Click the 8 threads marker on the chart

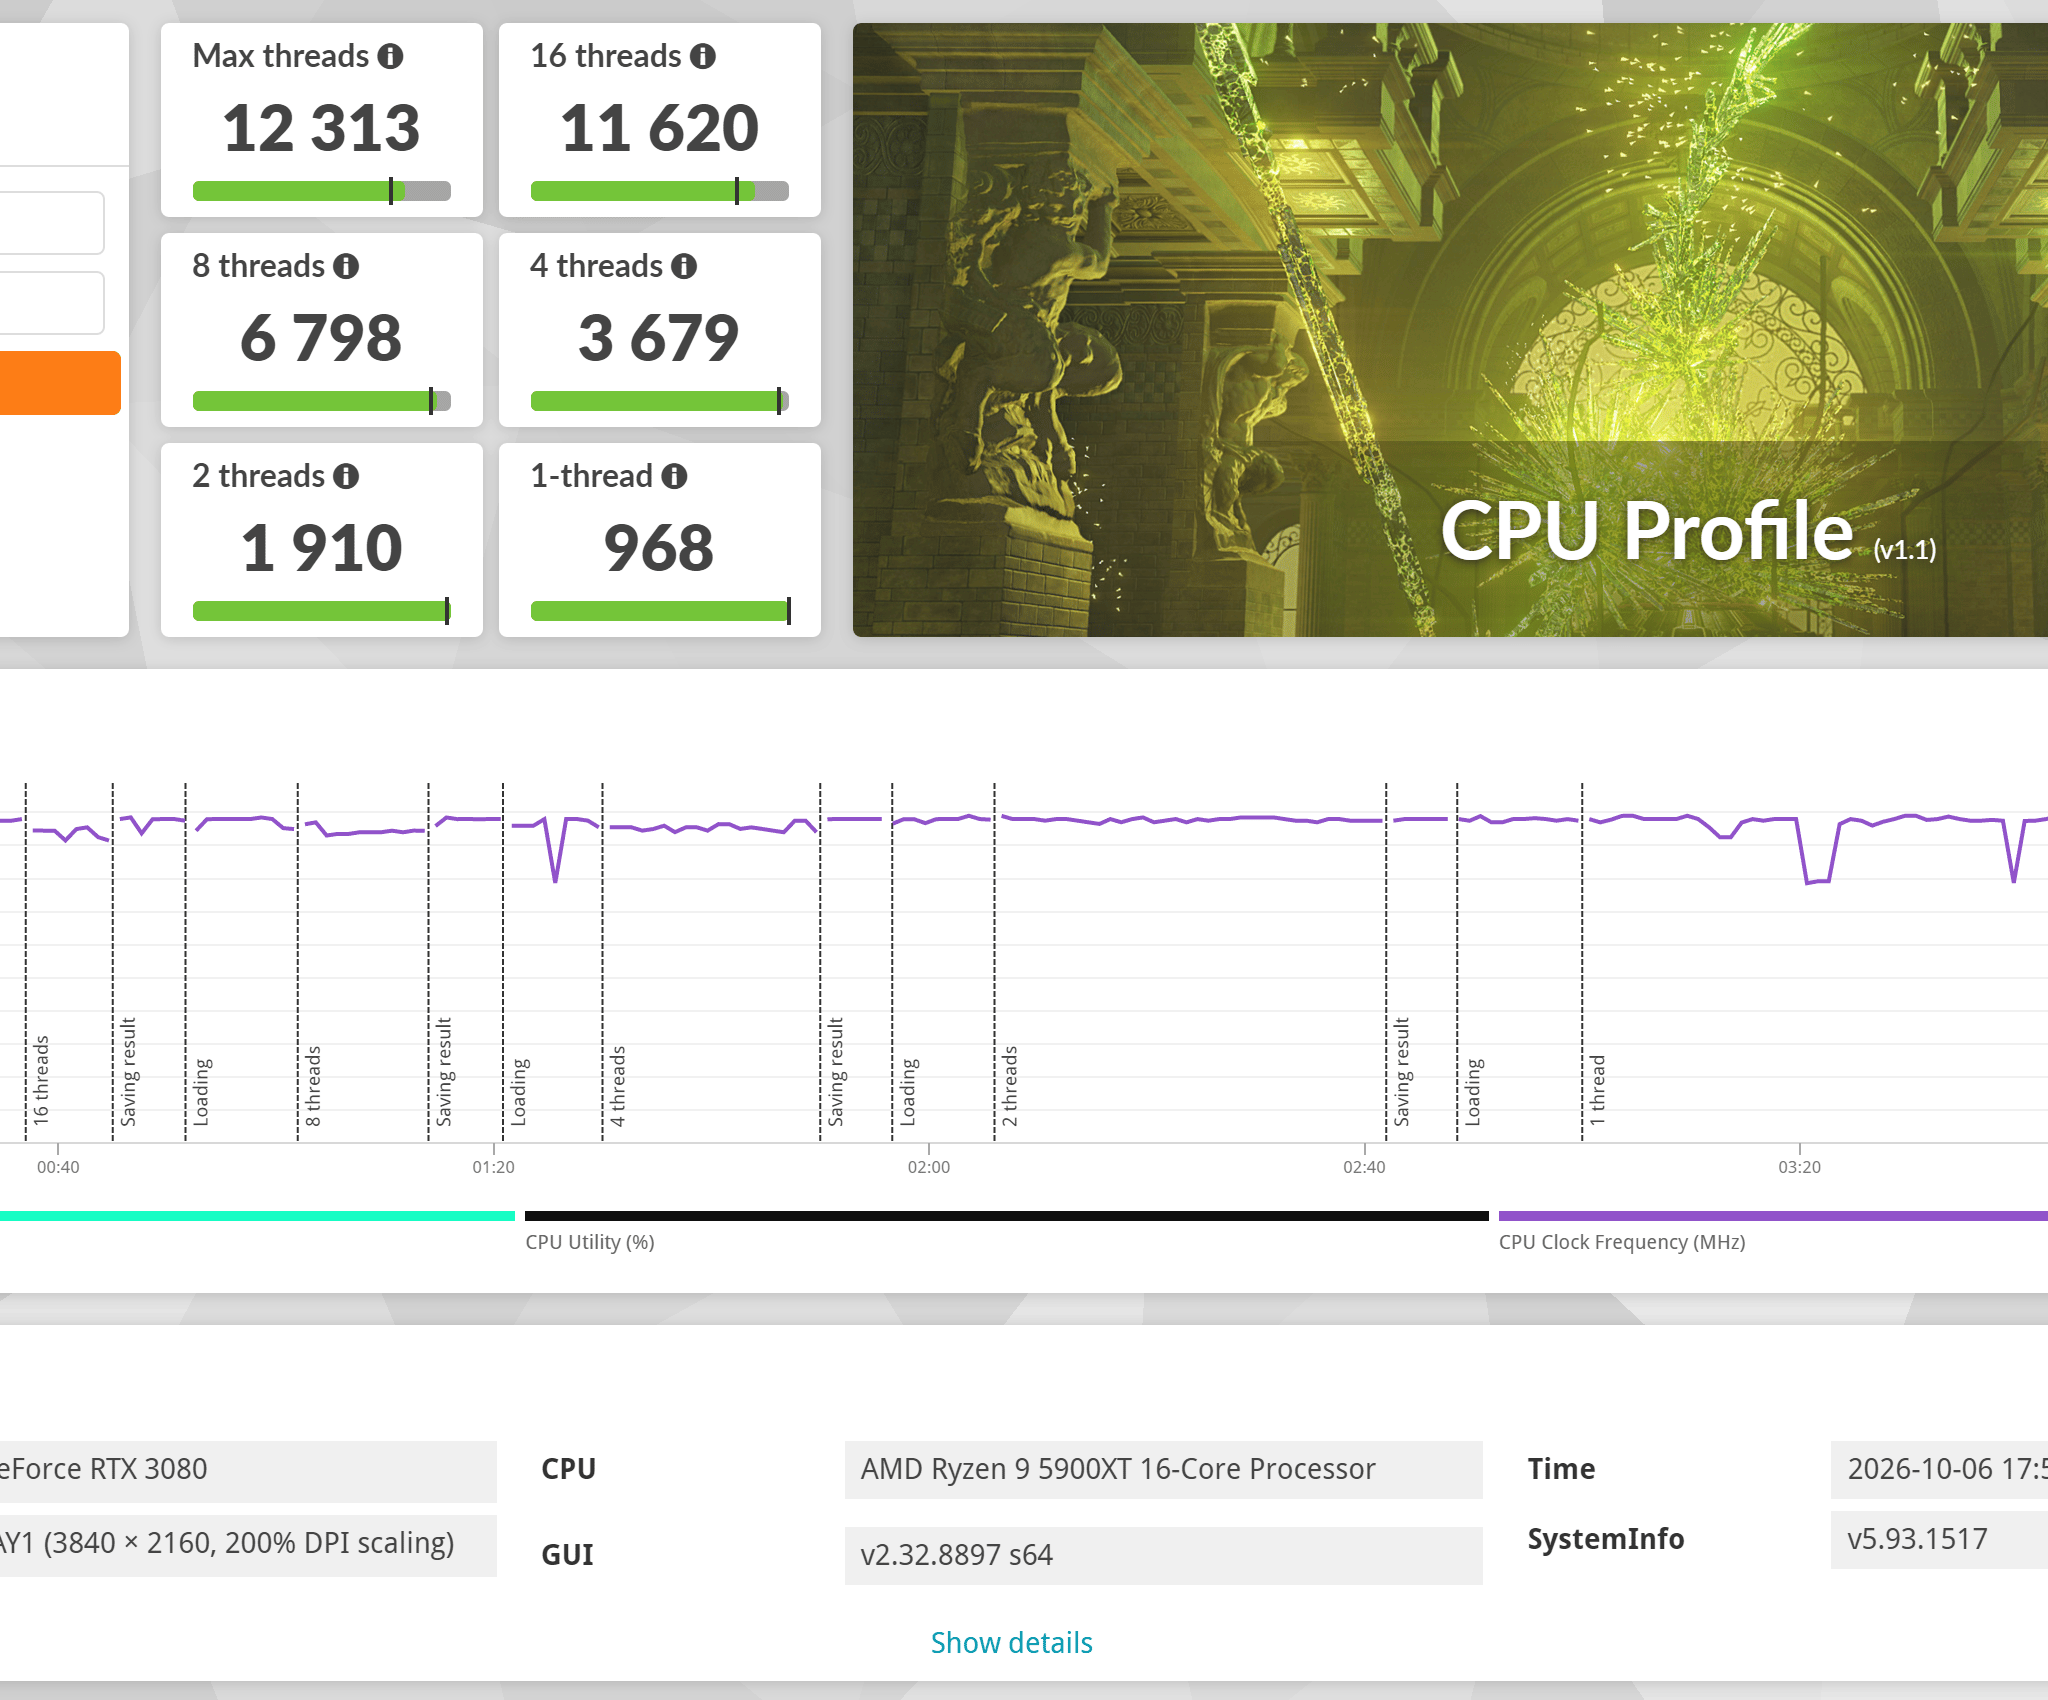(313, 1086)
